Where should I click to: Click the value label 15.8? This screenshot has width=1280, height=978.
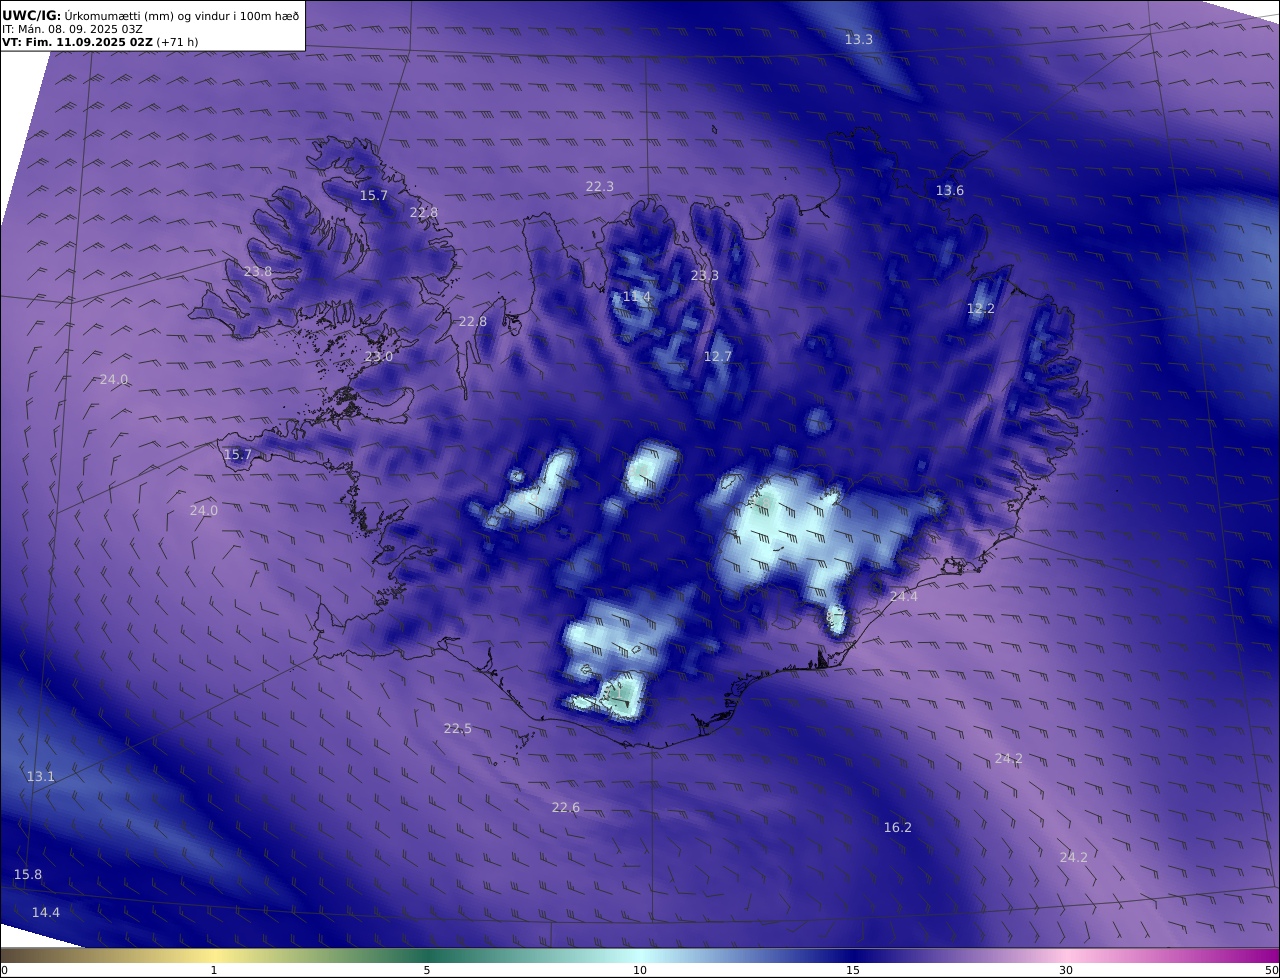click(28, 874)
